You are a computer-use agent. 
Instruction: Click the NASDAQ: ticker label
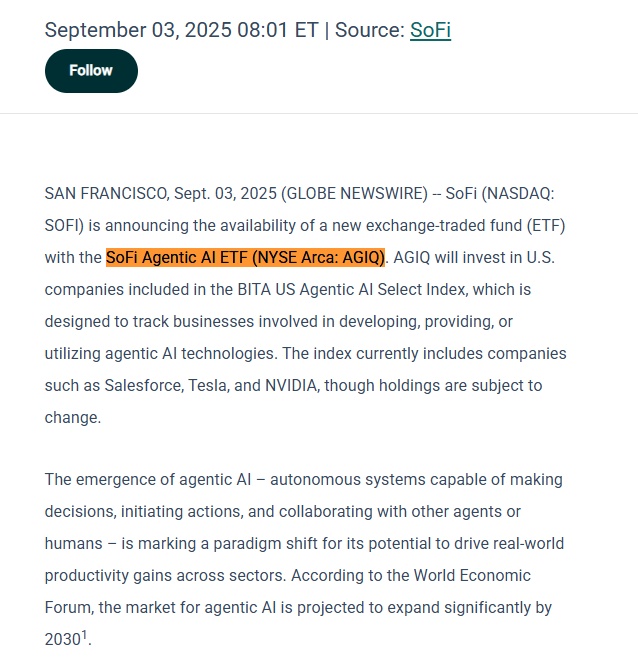(x=521, y=193)
